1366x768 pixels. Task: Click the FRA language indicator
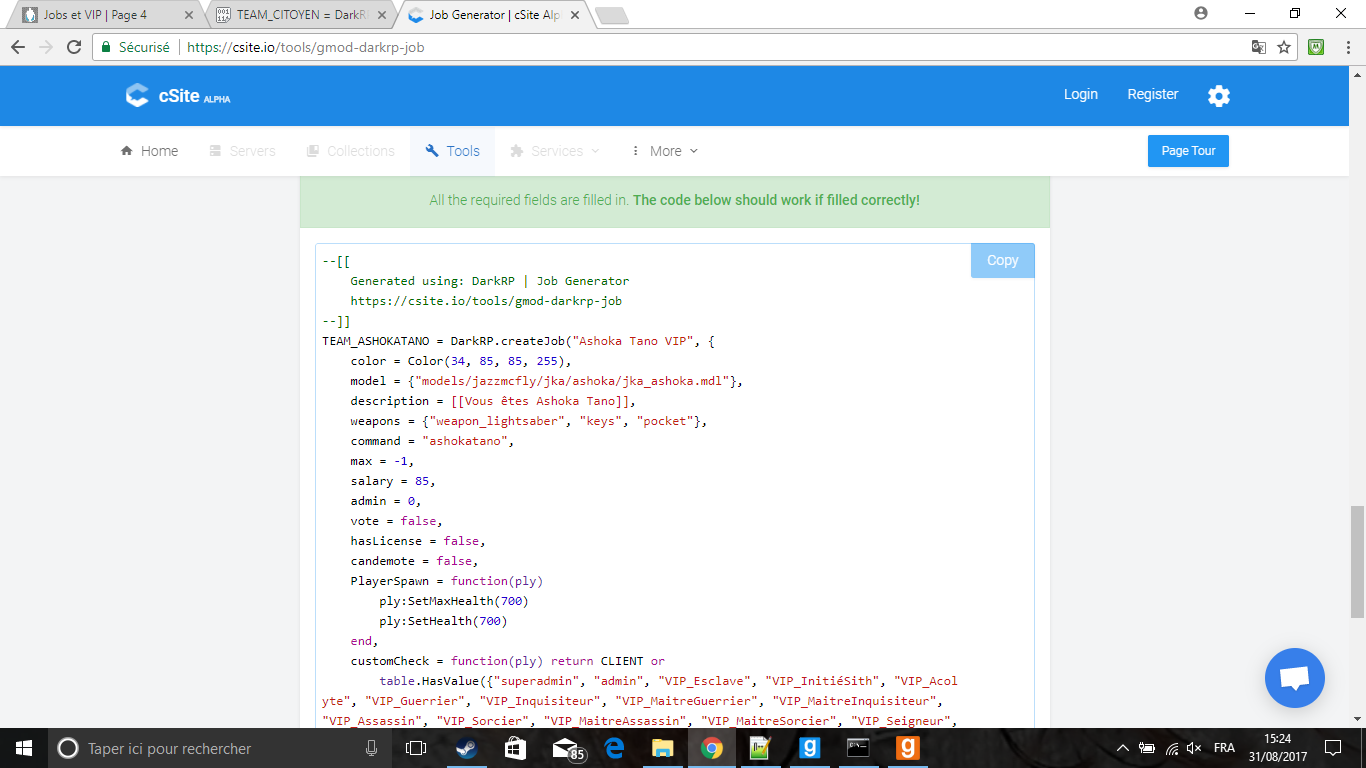pyautogui.click(x=1223, y=748)
